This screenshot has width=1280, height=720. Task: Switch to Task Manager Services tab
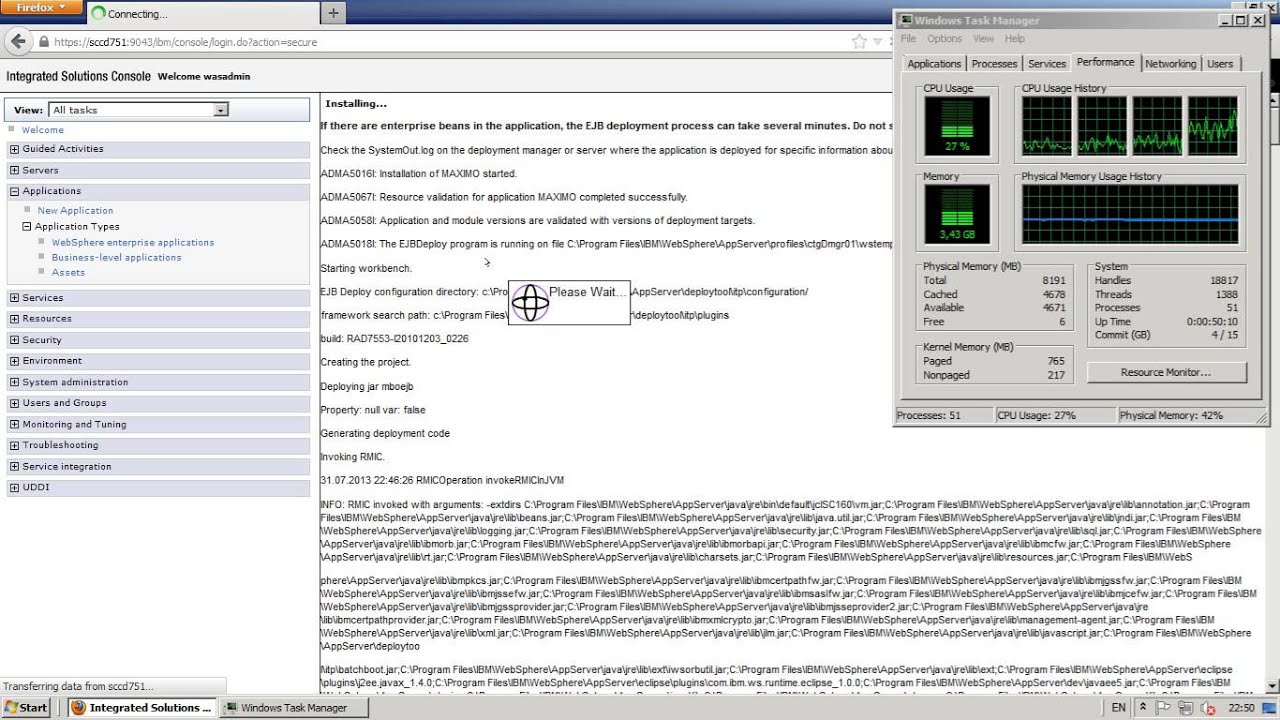click(1047, 64)
